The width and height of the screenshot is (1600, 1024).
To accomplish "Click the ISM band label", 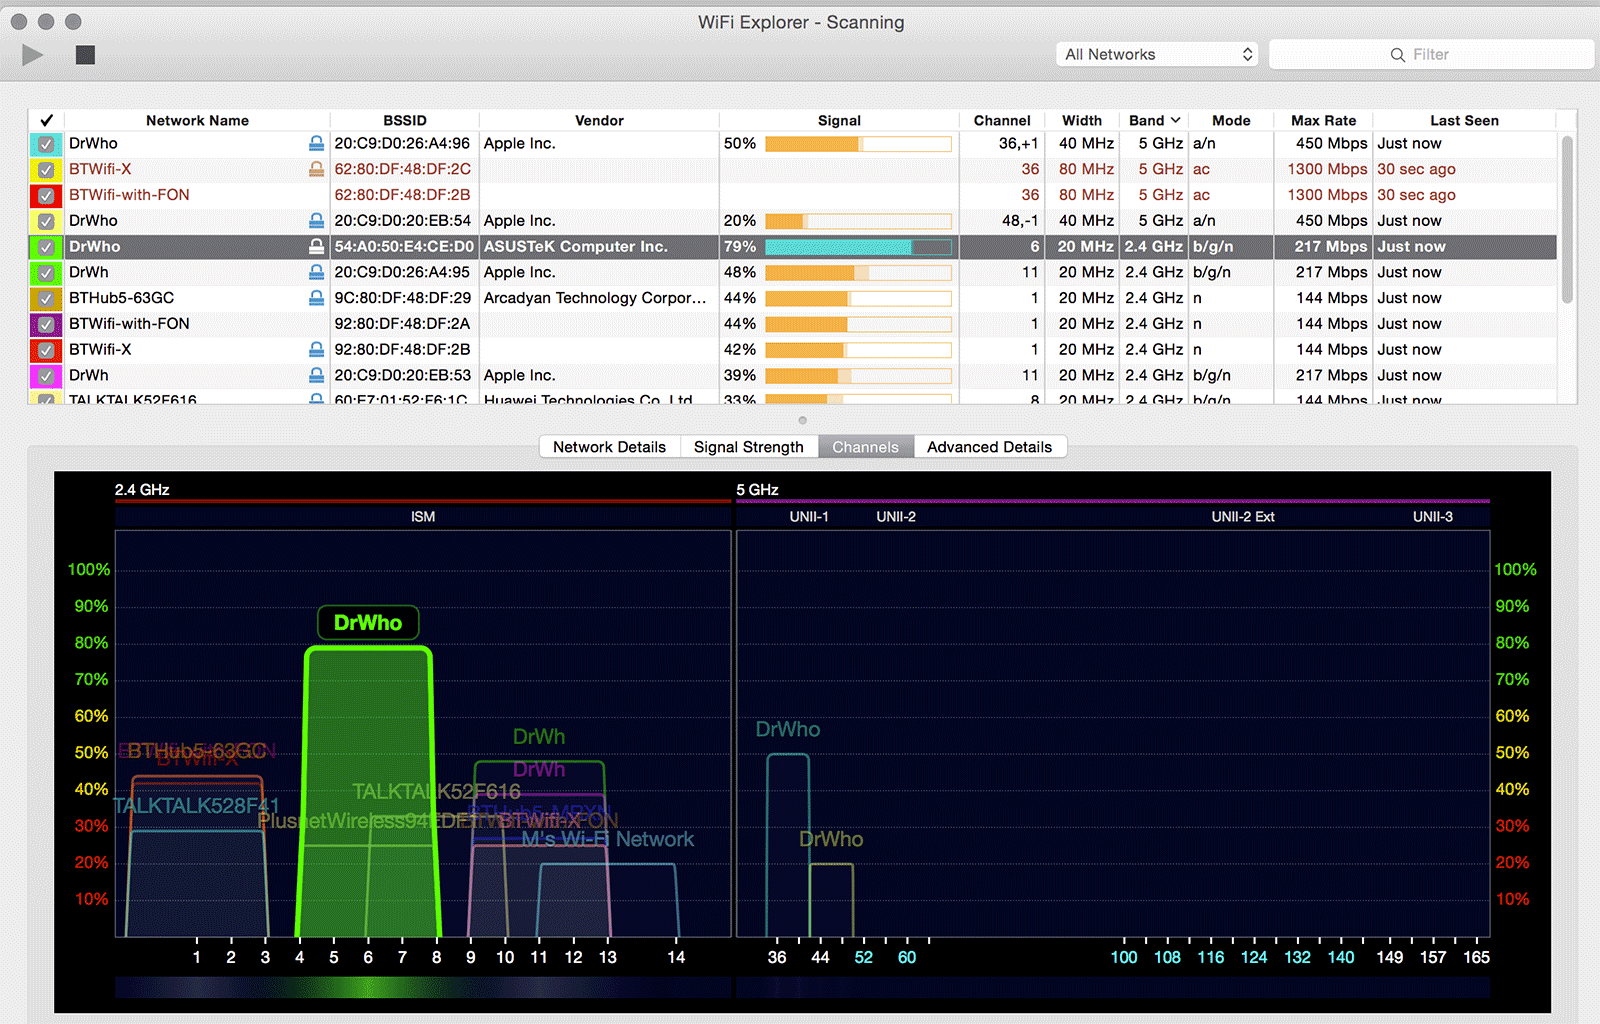I will pyautogui.click(x=423, y=517).
